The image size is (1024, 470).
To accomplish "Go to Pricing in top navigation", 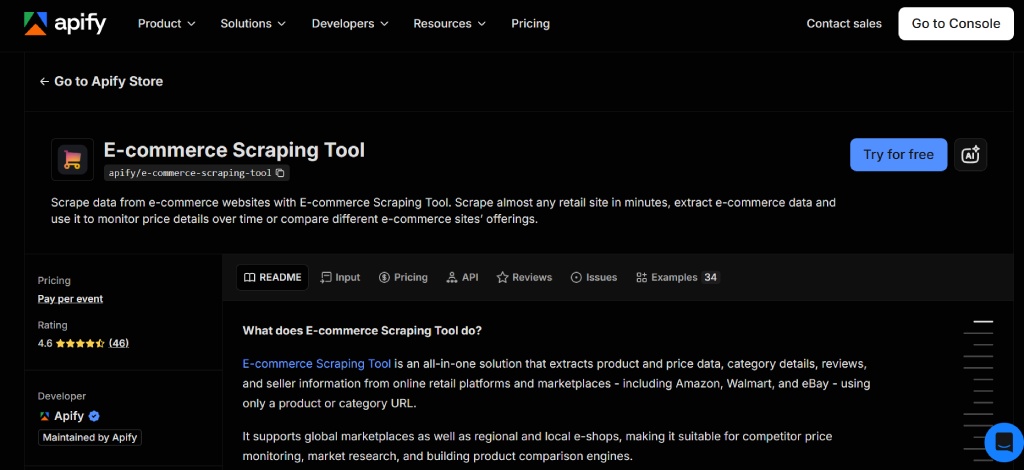I will (x=530, y=24).
